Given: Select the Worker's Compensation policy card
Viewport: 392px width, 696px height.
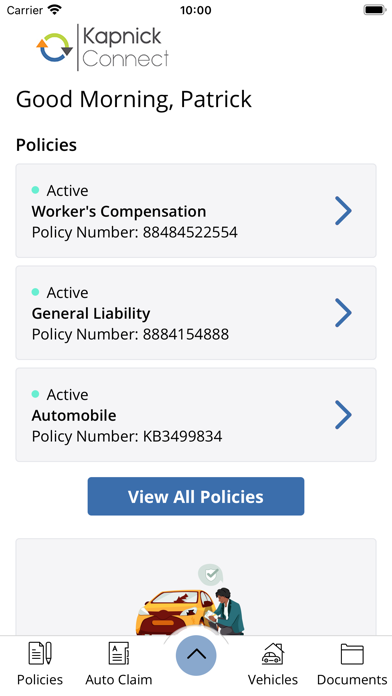Looking at the screenshot, I should [196, 211].
